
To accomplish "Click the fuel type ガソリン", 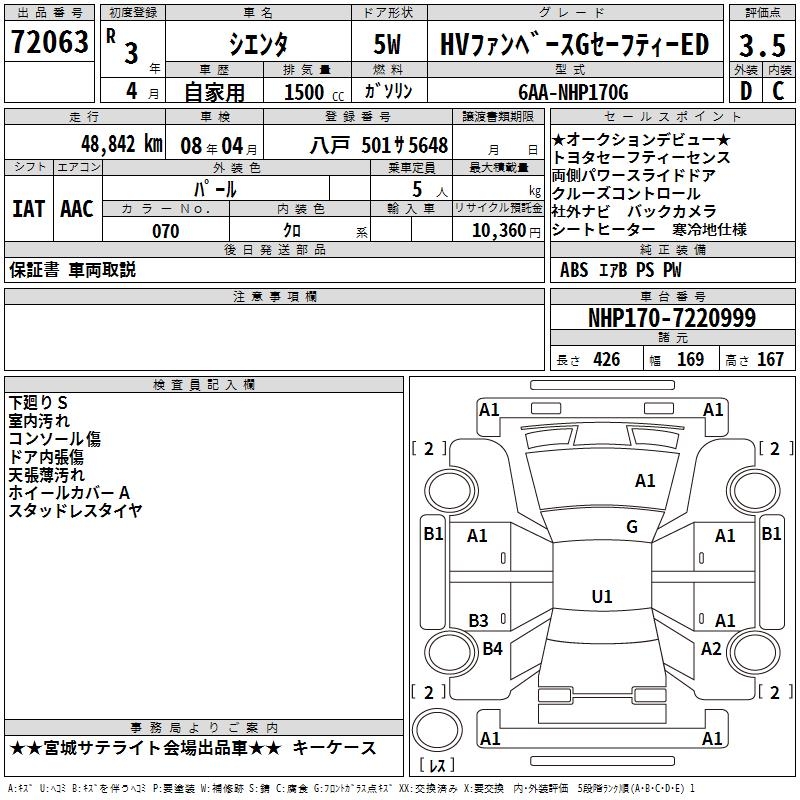I will tap(388, 91).
